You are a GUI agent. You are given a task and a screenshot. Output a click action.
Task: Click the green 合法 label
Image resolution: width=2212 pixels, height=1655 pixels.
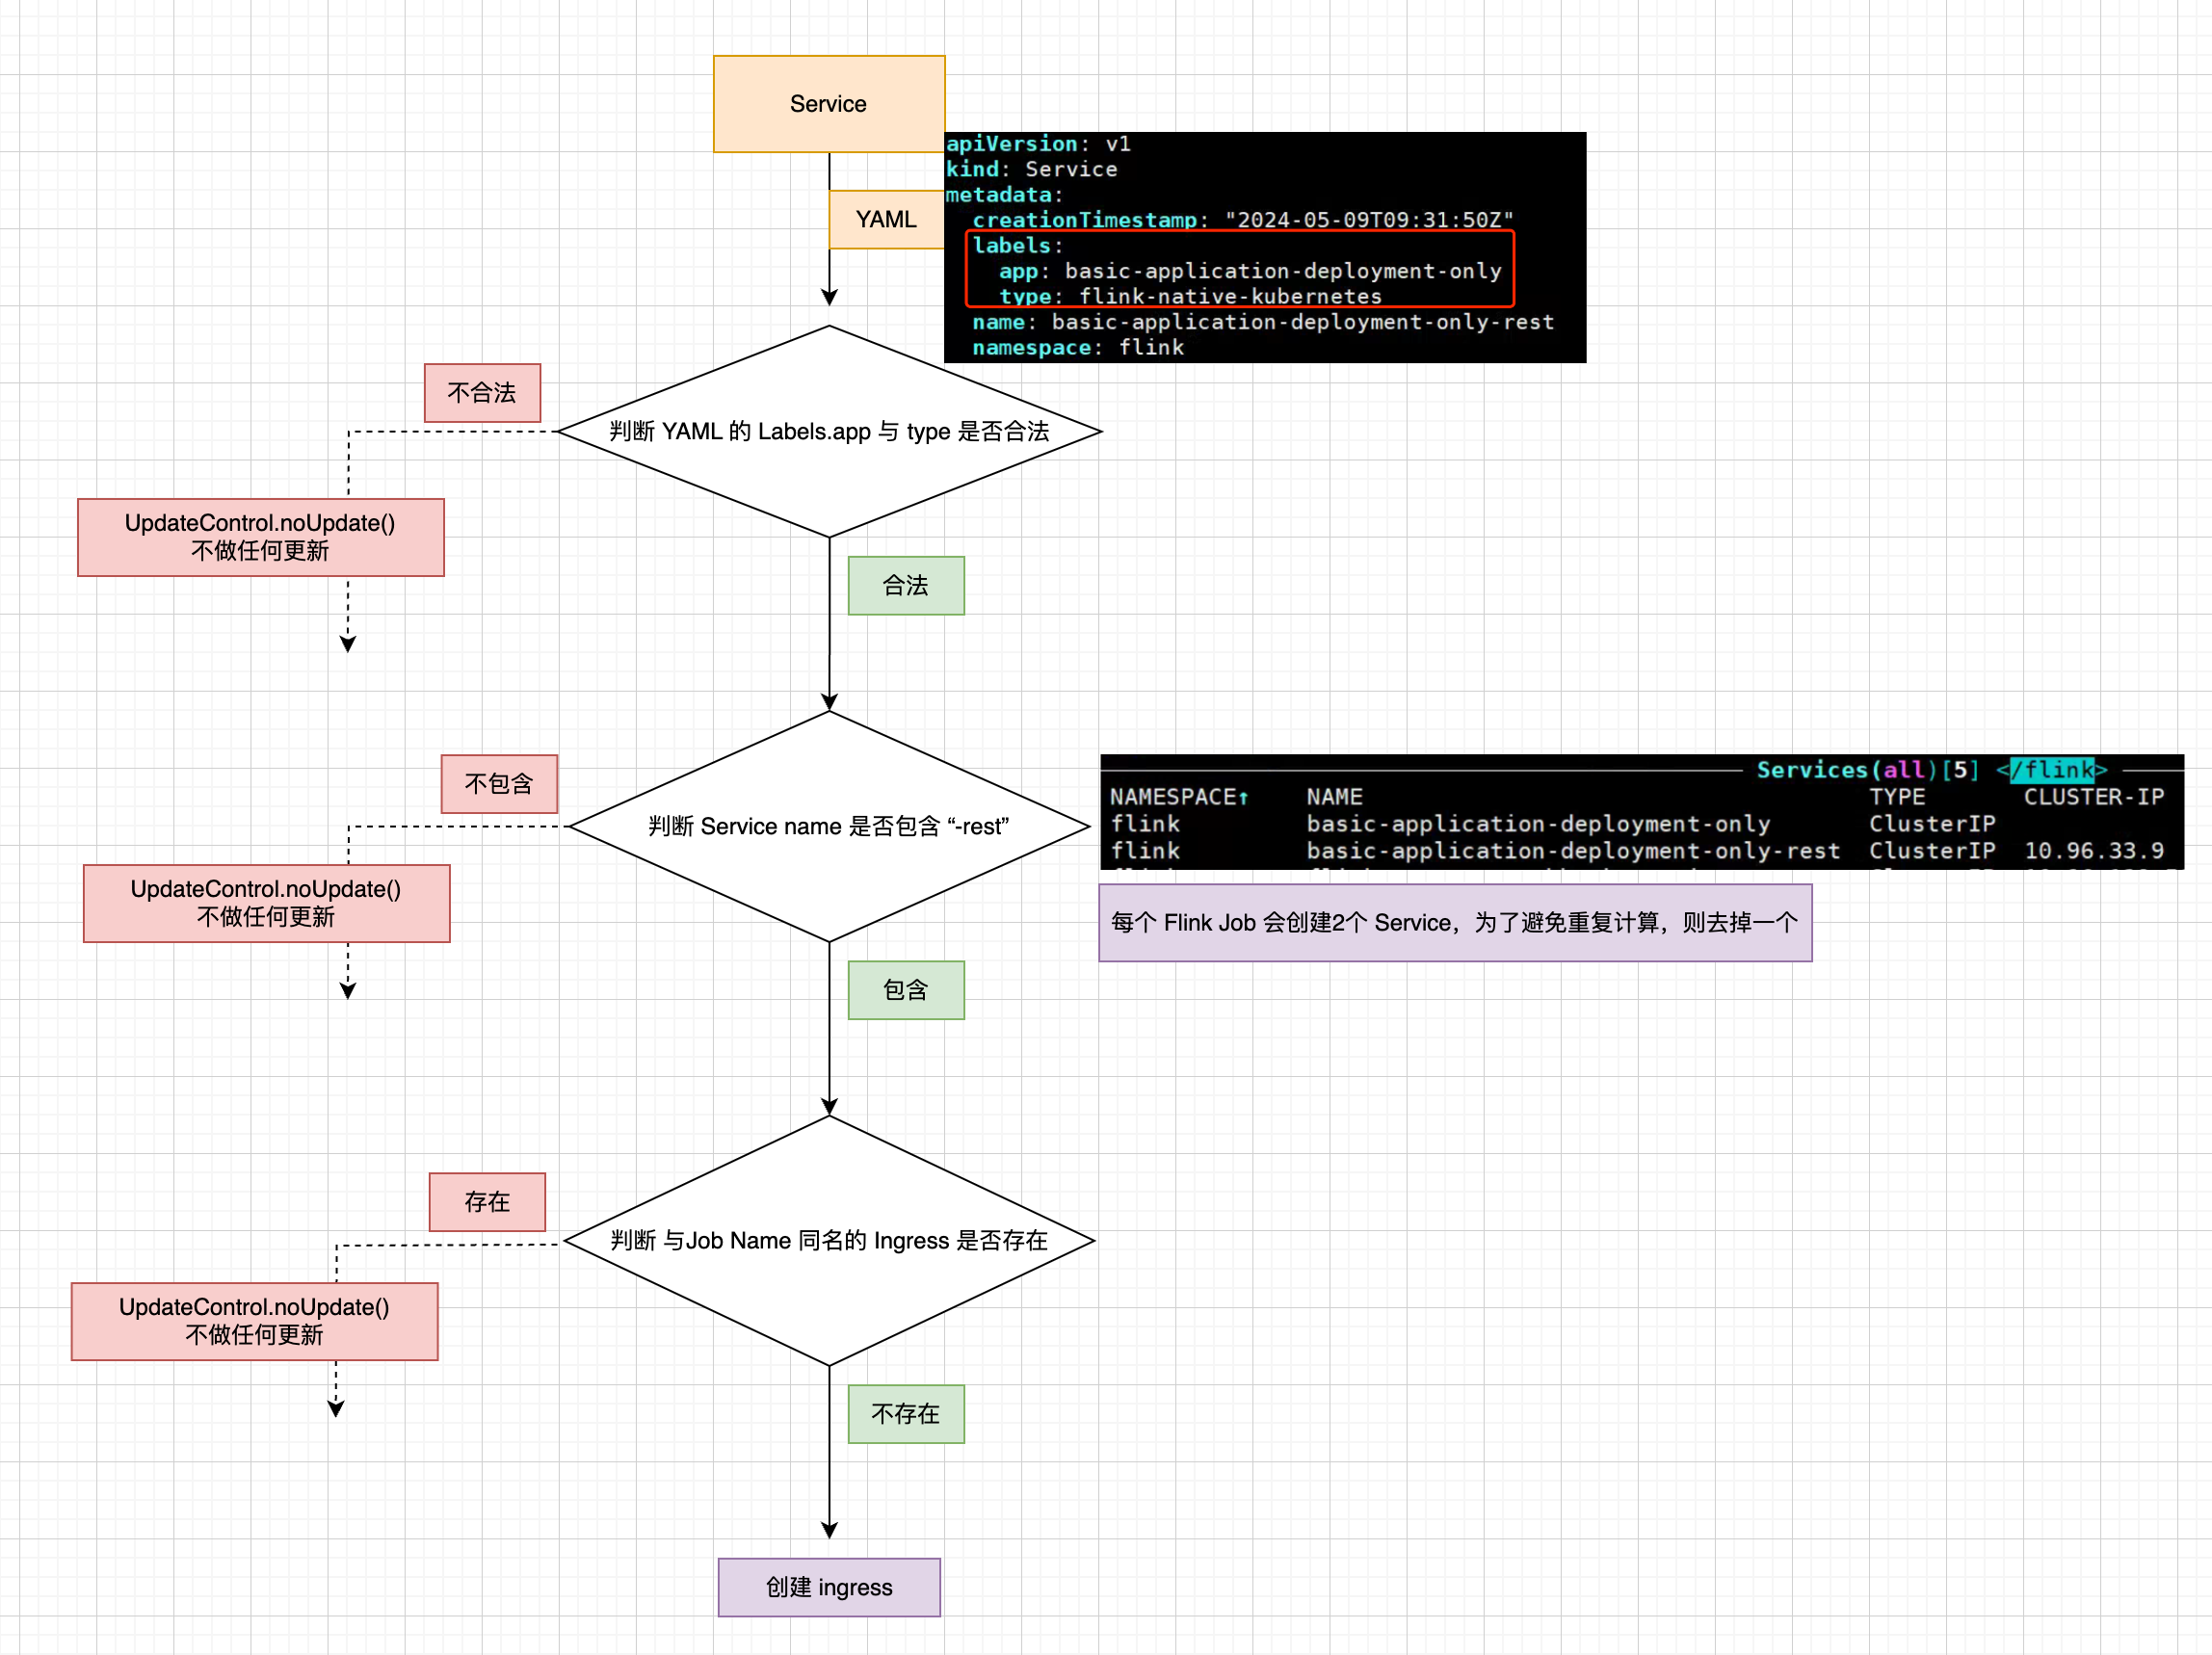[x=906, y=585]
